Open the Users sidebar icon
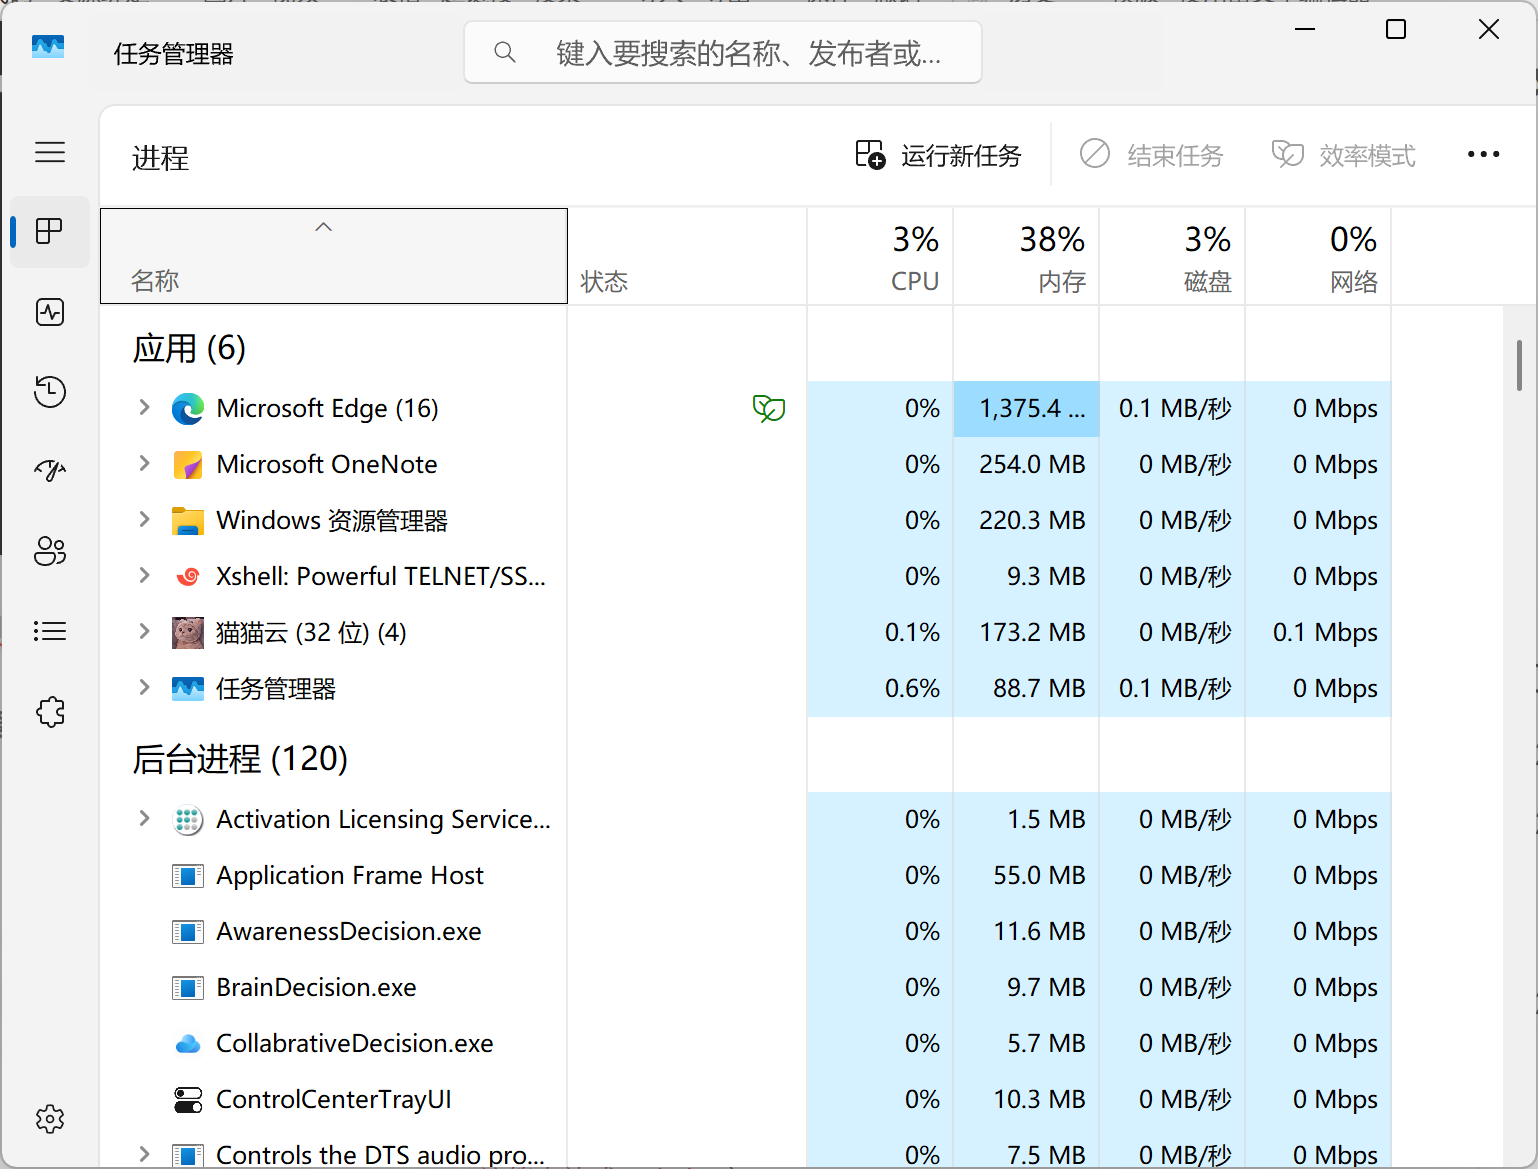Image resolution: width=1538 pixels, height=1169 pixels. pyautogui.click(x=50, y=551)
